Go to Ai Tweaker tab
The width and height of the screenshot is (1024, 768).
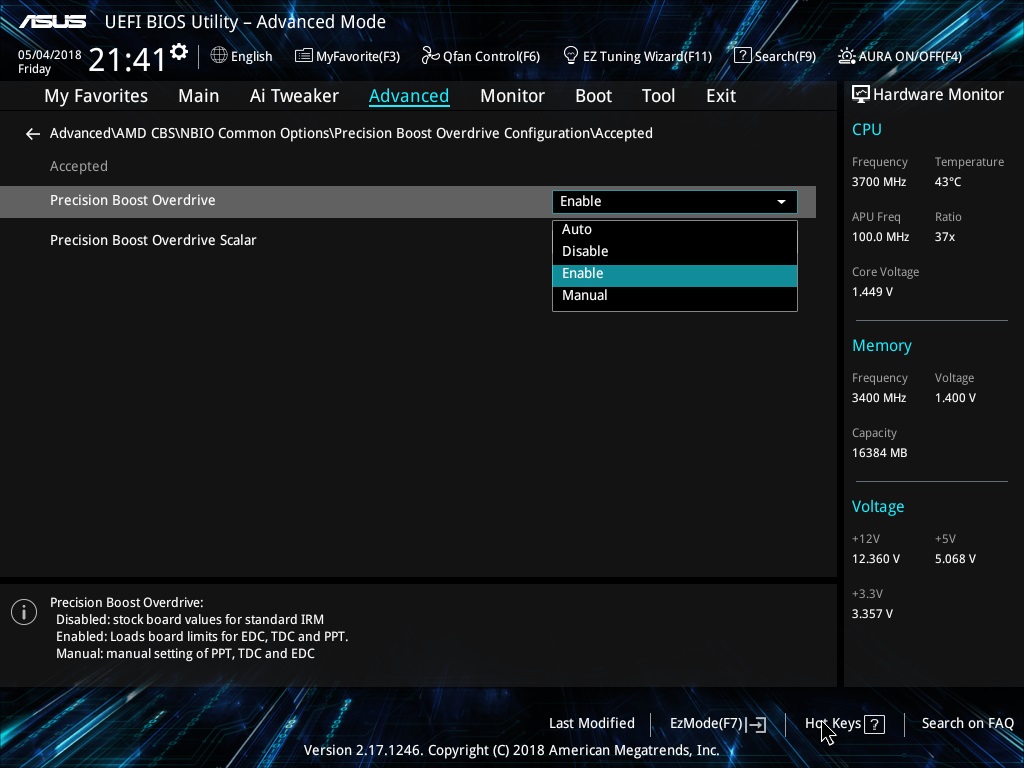[x=294, y=96]
